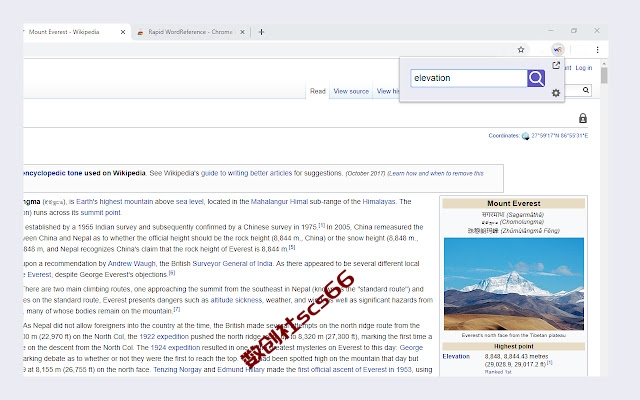Open the Chrome three-dot menu
The image size is (640, 400).
[598, 50]
